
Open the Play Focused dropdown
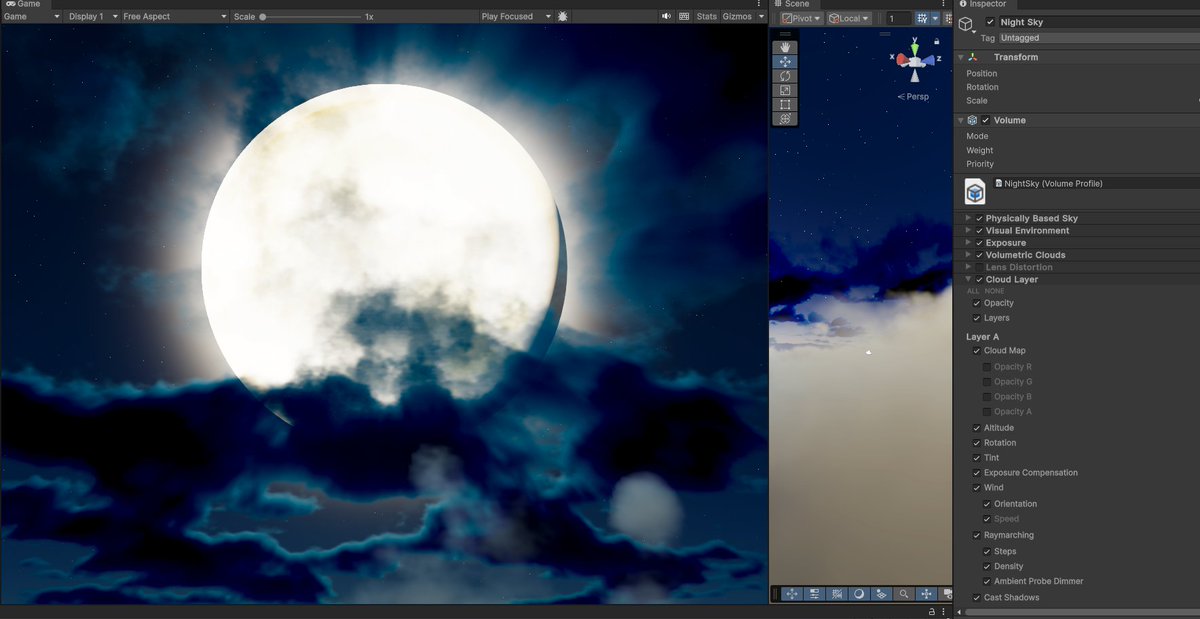click(x=516, y=17)
